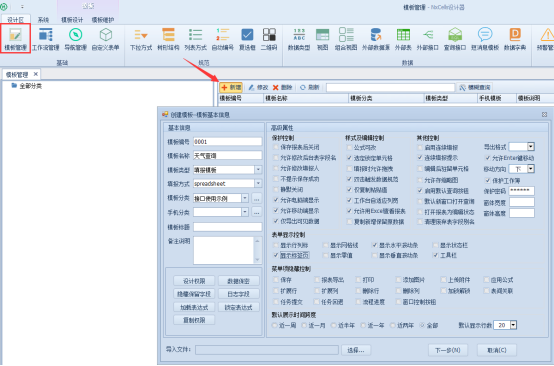The image size is (554, 366).
Task: Open 工作流管理 tool
Action: pos(46,39)
